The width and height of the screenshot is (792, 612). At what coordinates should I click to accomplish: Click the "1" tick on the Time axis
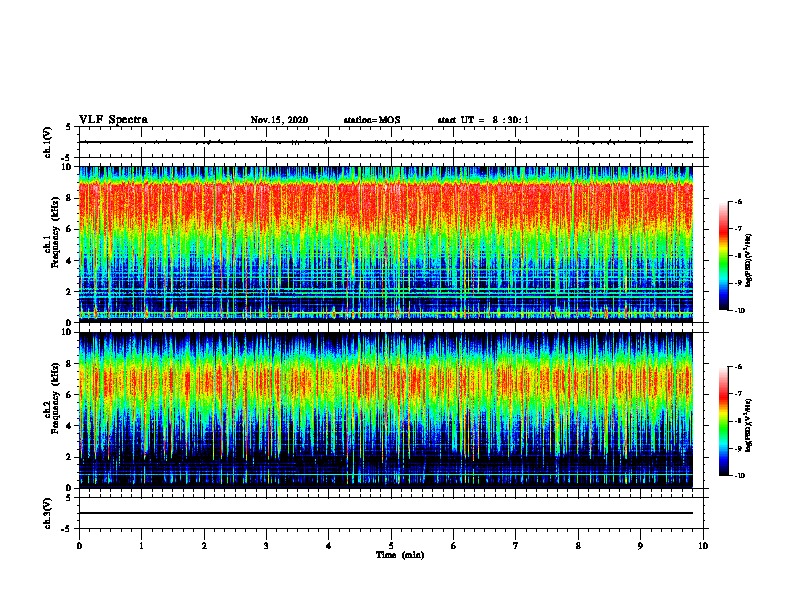click(141, 546)
